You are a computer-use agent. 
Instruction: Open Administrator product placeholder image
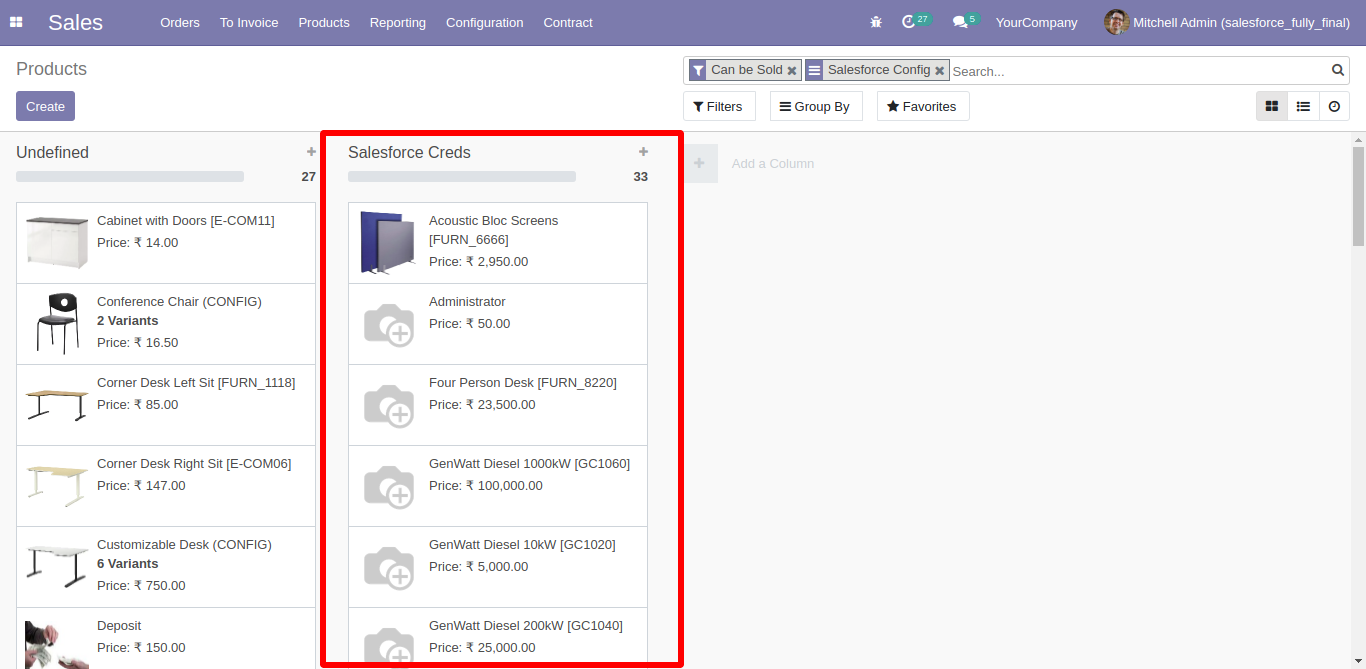[x=388, y=324]
